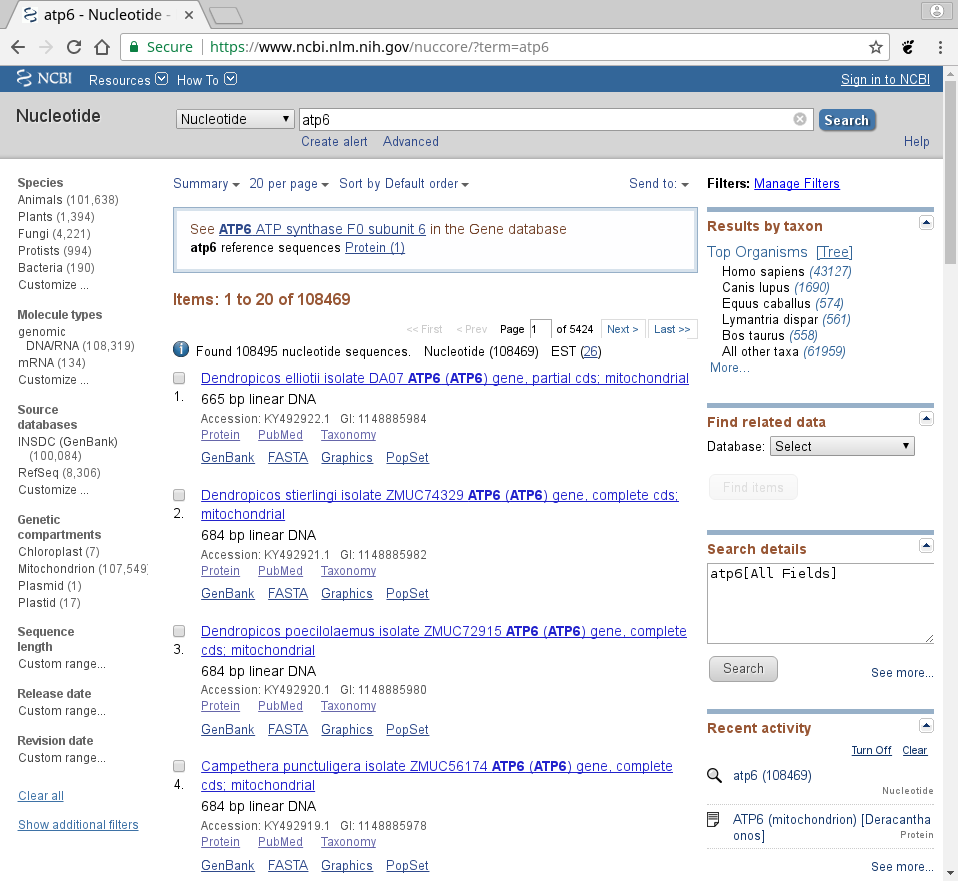Bookmark this page with star icon
The image size is (958, 881).
tap(875, 47)
